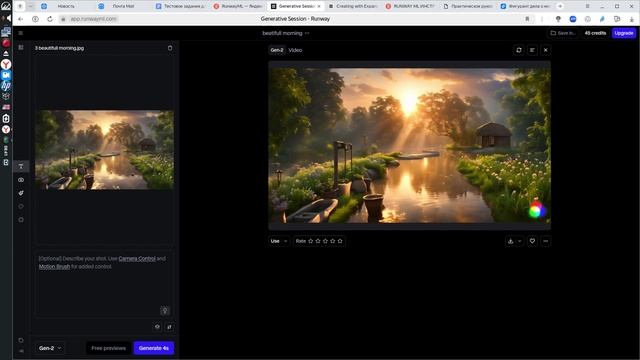Open the Gen-2 model dropdown
Screen dimensions: 640x360
(50, 348)
